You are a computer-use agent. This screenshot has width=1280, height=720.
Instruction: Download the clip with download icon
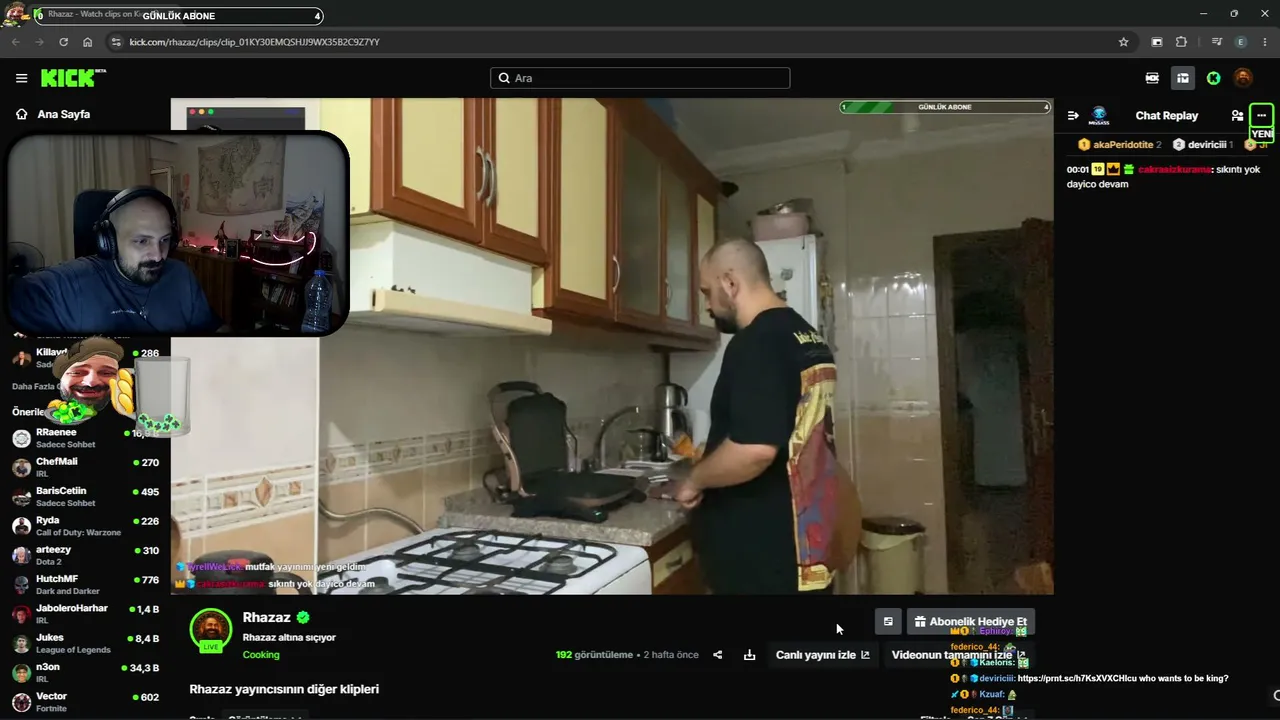[x=749, y=655]
